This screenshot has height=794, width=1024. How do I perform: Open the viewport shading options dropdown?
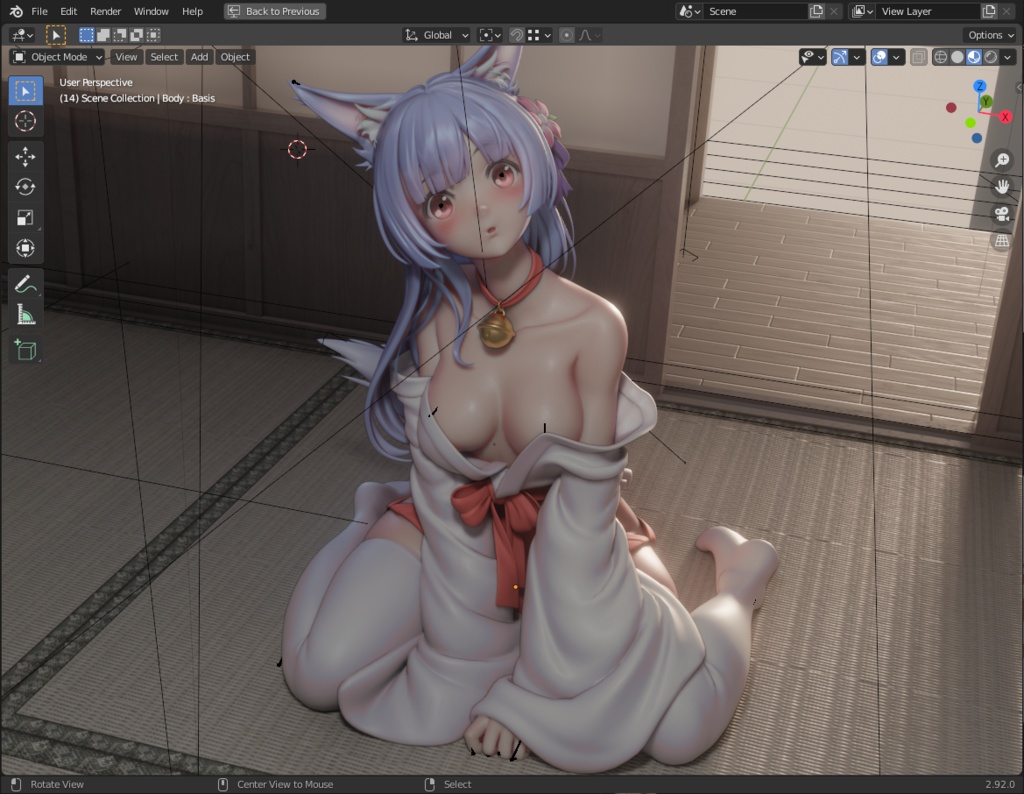1009,57
